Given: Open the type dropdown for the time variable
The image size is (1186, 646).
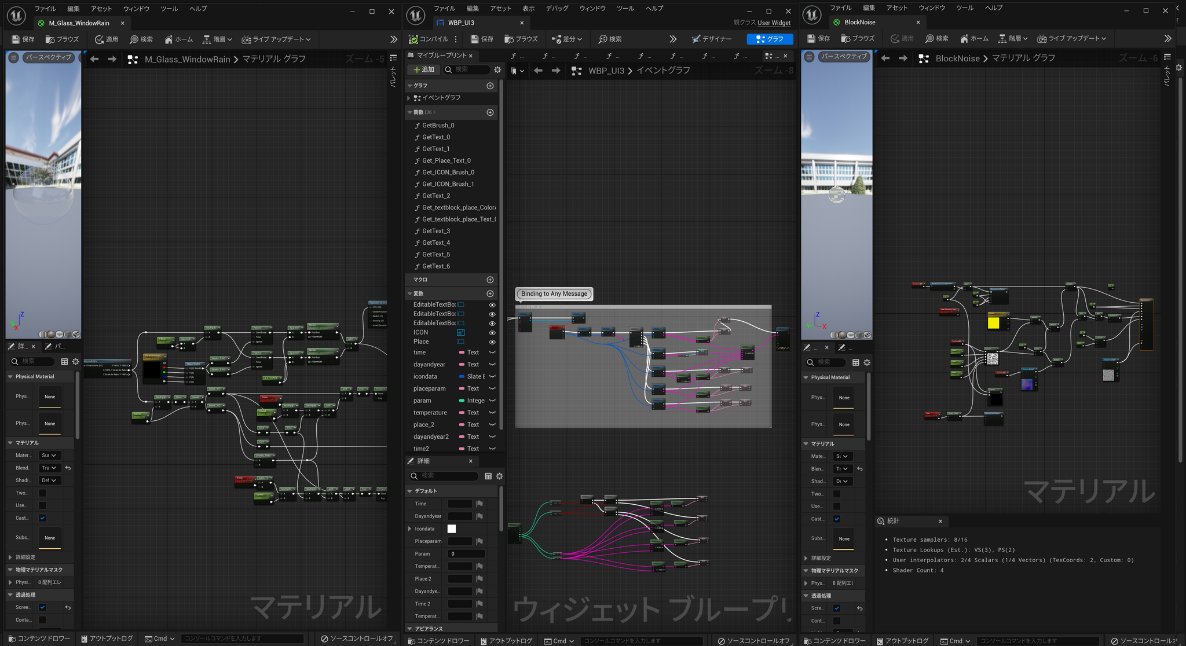Looking at the screenshot, I should (492, 352).
